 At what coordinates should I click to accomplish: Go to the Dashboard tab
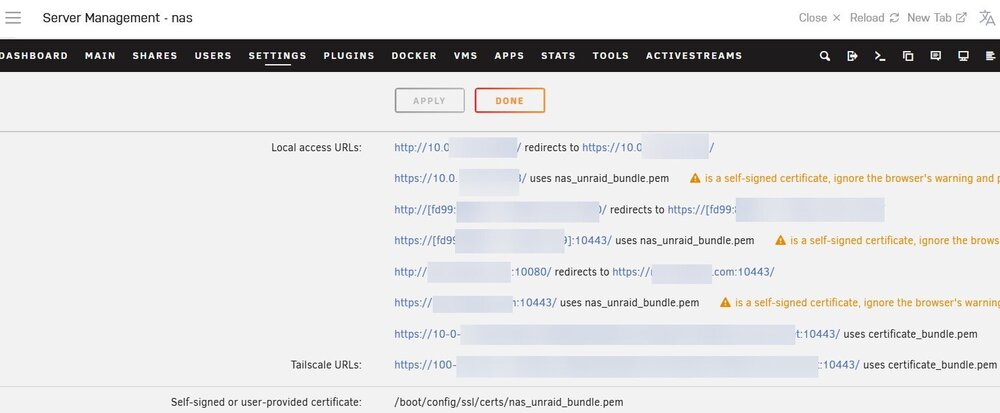pos(34,55)
